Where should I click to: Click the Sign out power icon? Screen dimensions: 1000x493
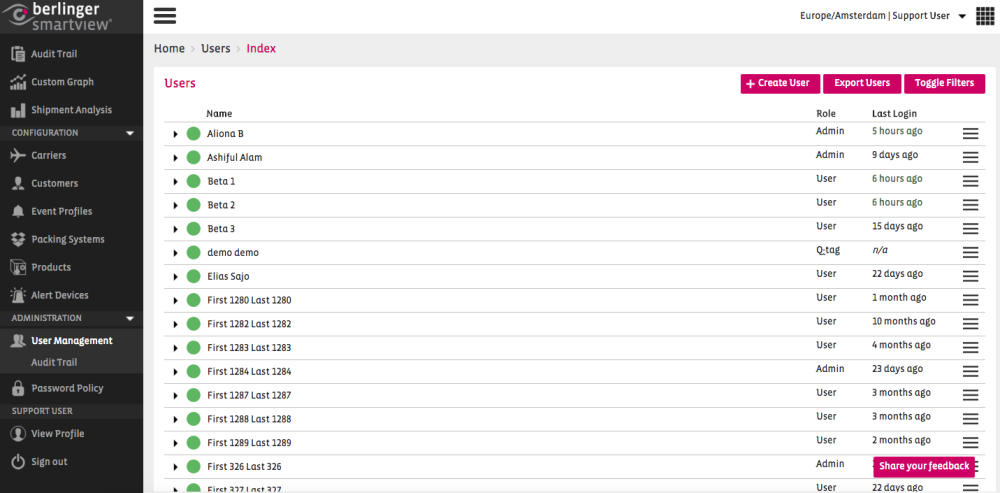coord(17,462)
